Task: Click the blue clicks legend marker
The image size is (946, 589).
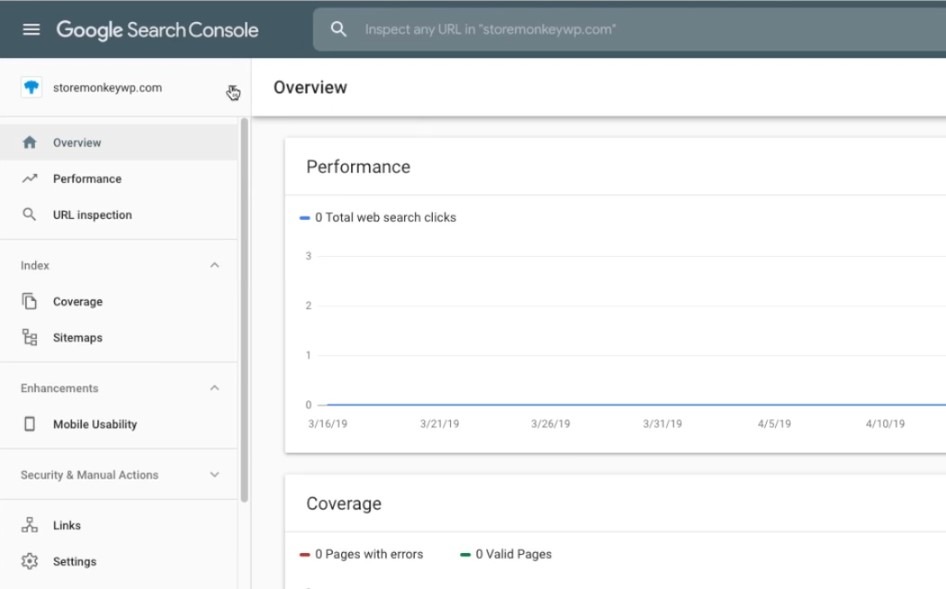Action: click(305, 218)
